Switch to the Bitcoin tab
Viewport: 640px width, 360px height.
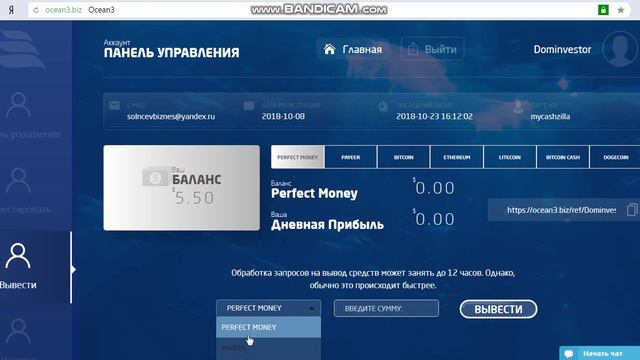[x=404, y=157]
